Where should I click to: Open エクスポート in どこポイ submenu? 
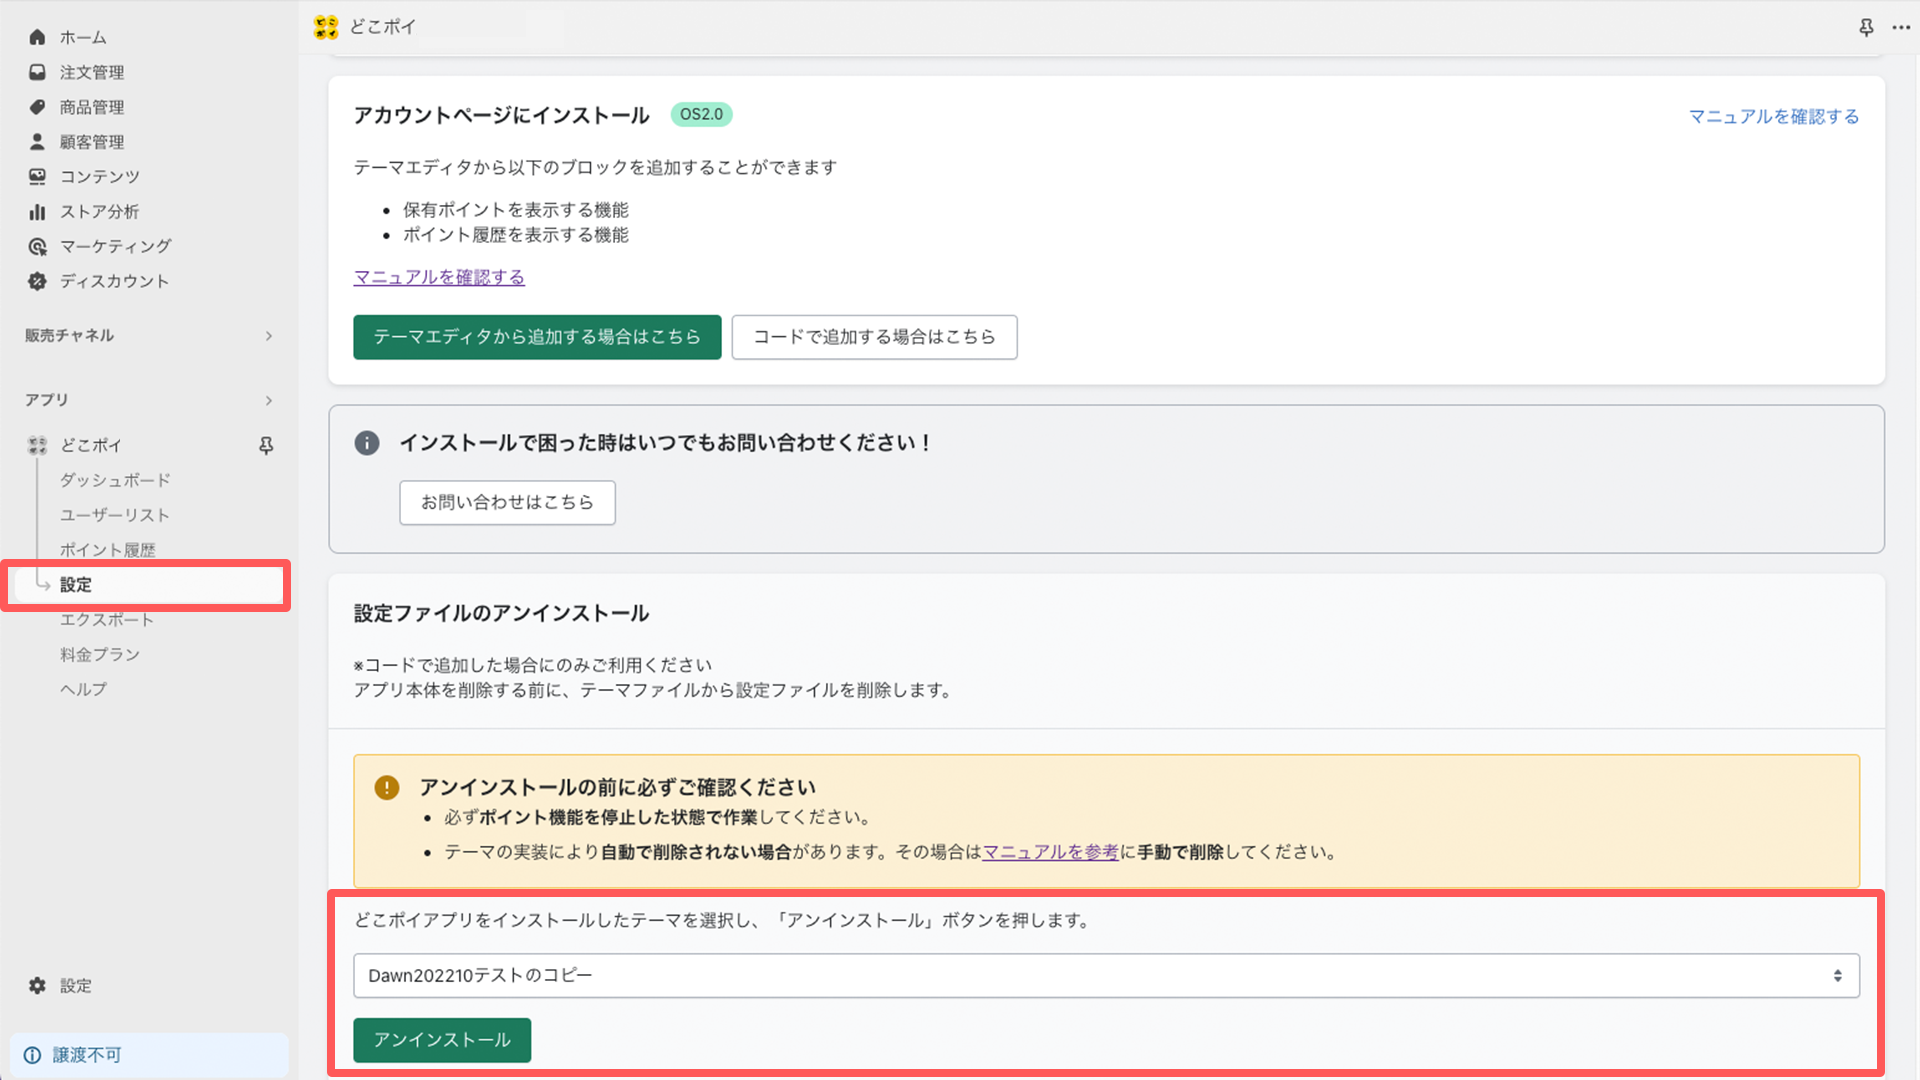pos(107,619)
